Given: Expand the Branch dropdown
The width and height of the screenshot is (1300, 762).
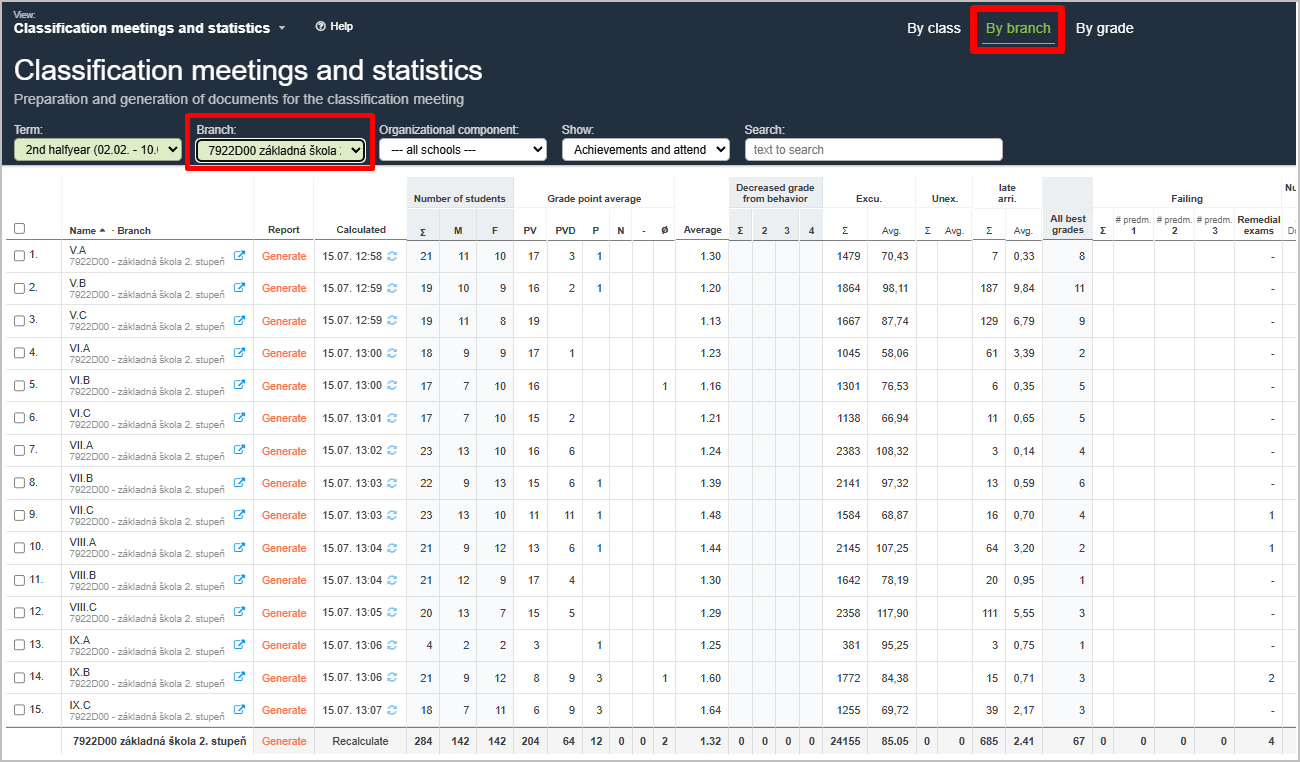Looking at the screenshot, I should point(280,150).
